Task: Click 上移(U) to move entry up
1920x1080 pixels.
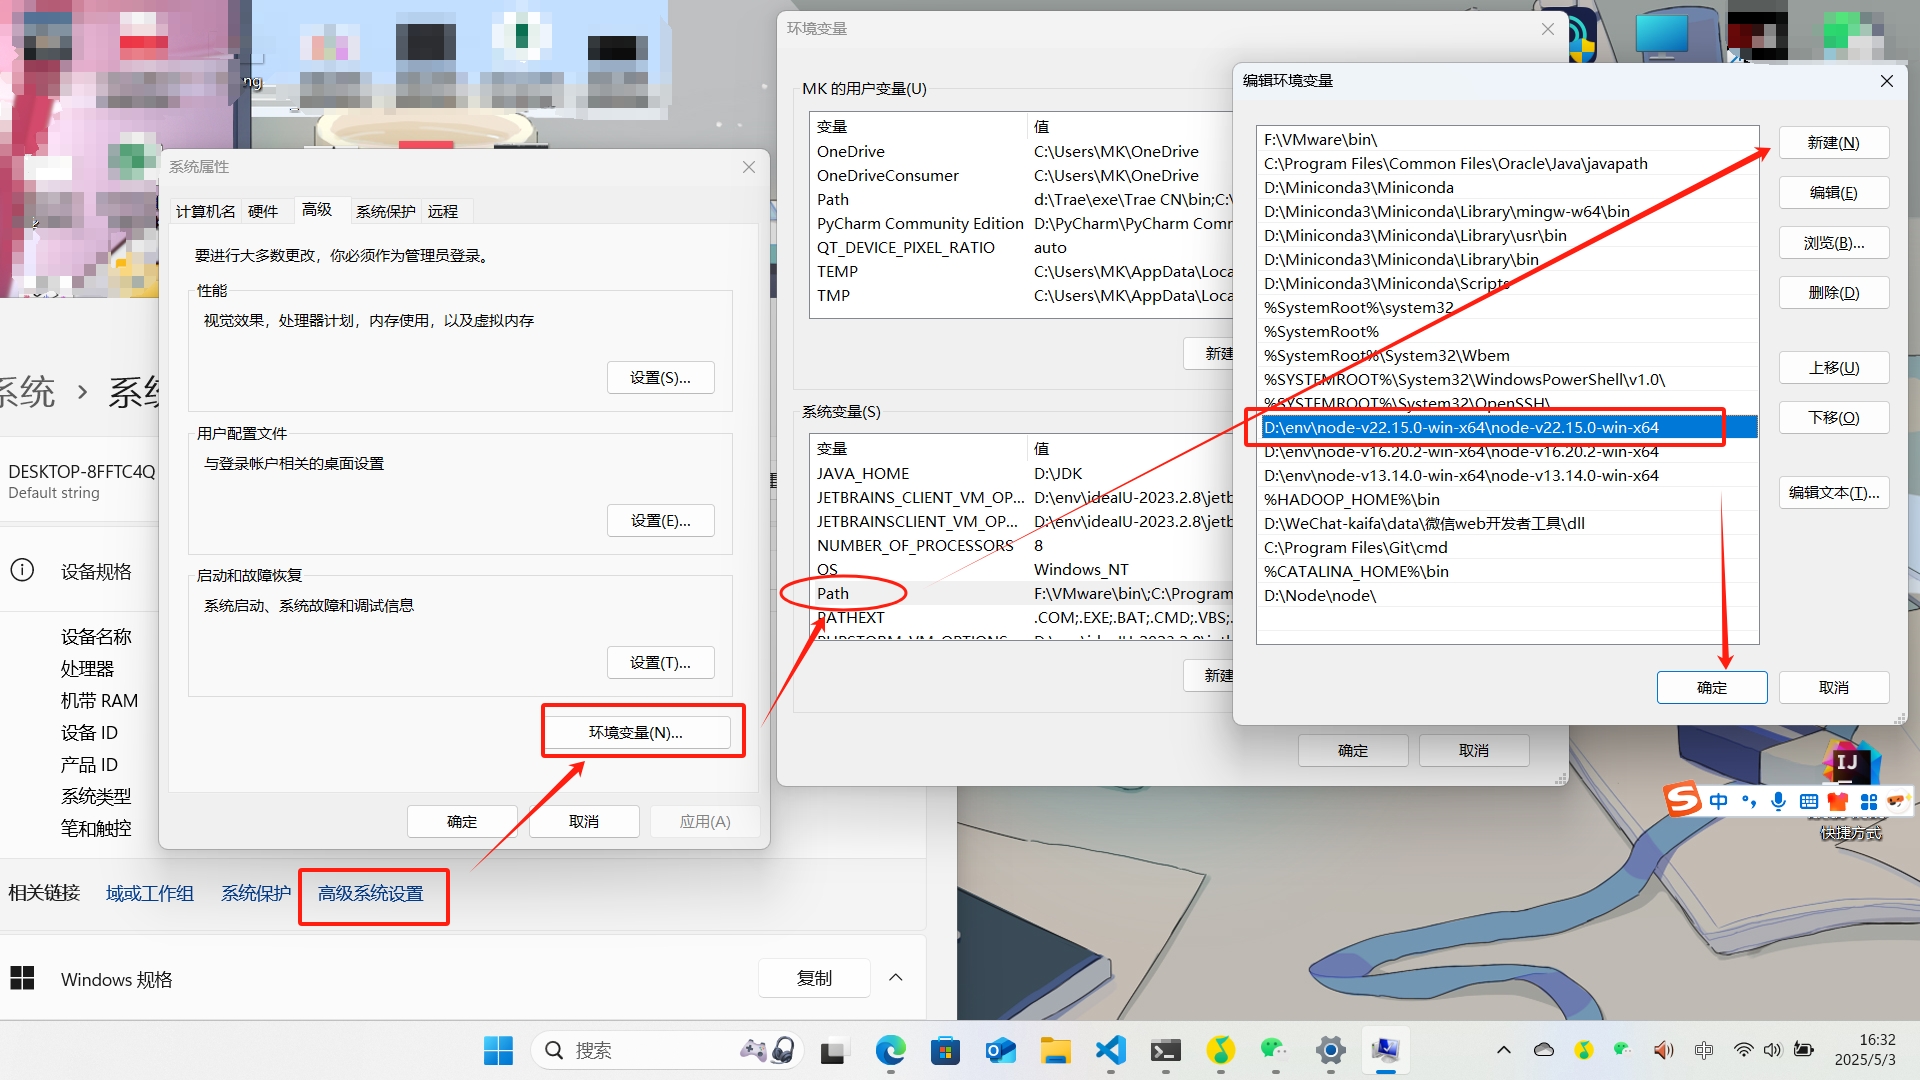Action: click(x=1833, y=368)
